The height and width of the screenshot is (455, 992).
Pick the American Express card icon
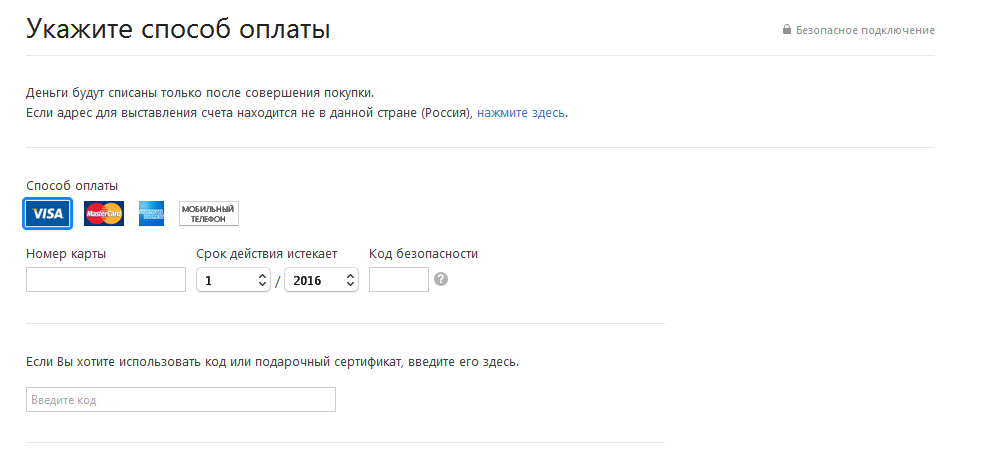click(x=151, y=214)
